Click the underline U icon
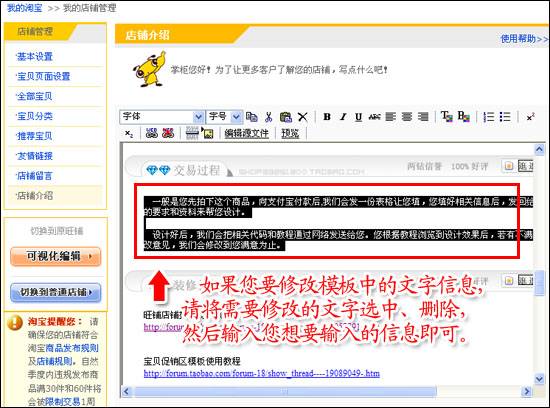 pyautogui.click(x=358, y=117)
